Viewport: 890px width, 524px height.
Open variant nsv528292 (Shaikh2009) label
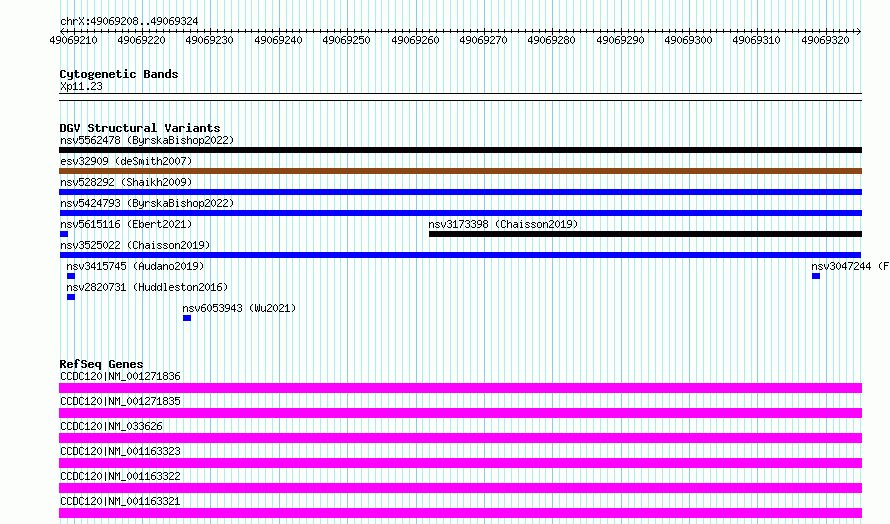tap(126, 182)
